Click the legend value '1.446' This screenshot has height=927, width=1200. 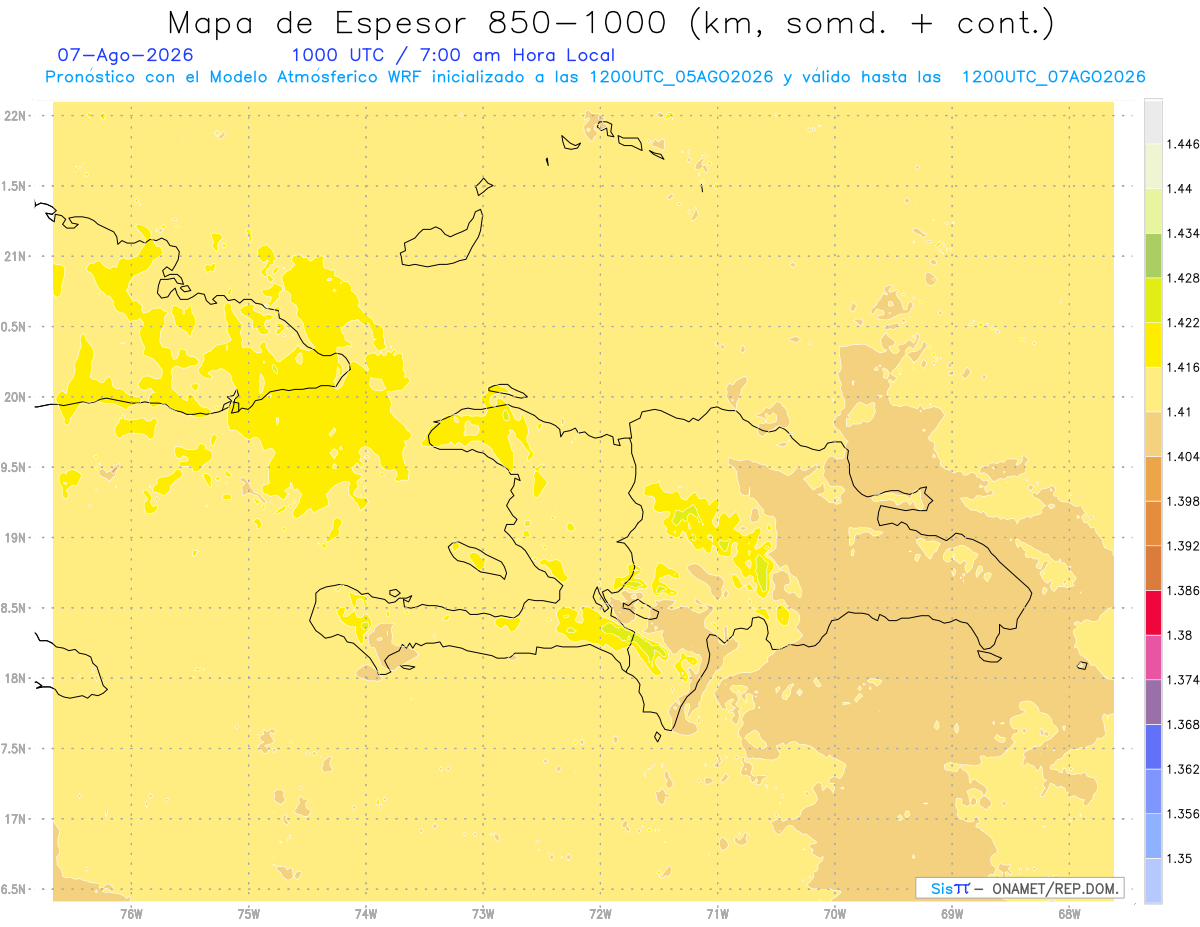(1183, 144)
